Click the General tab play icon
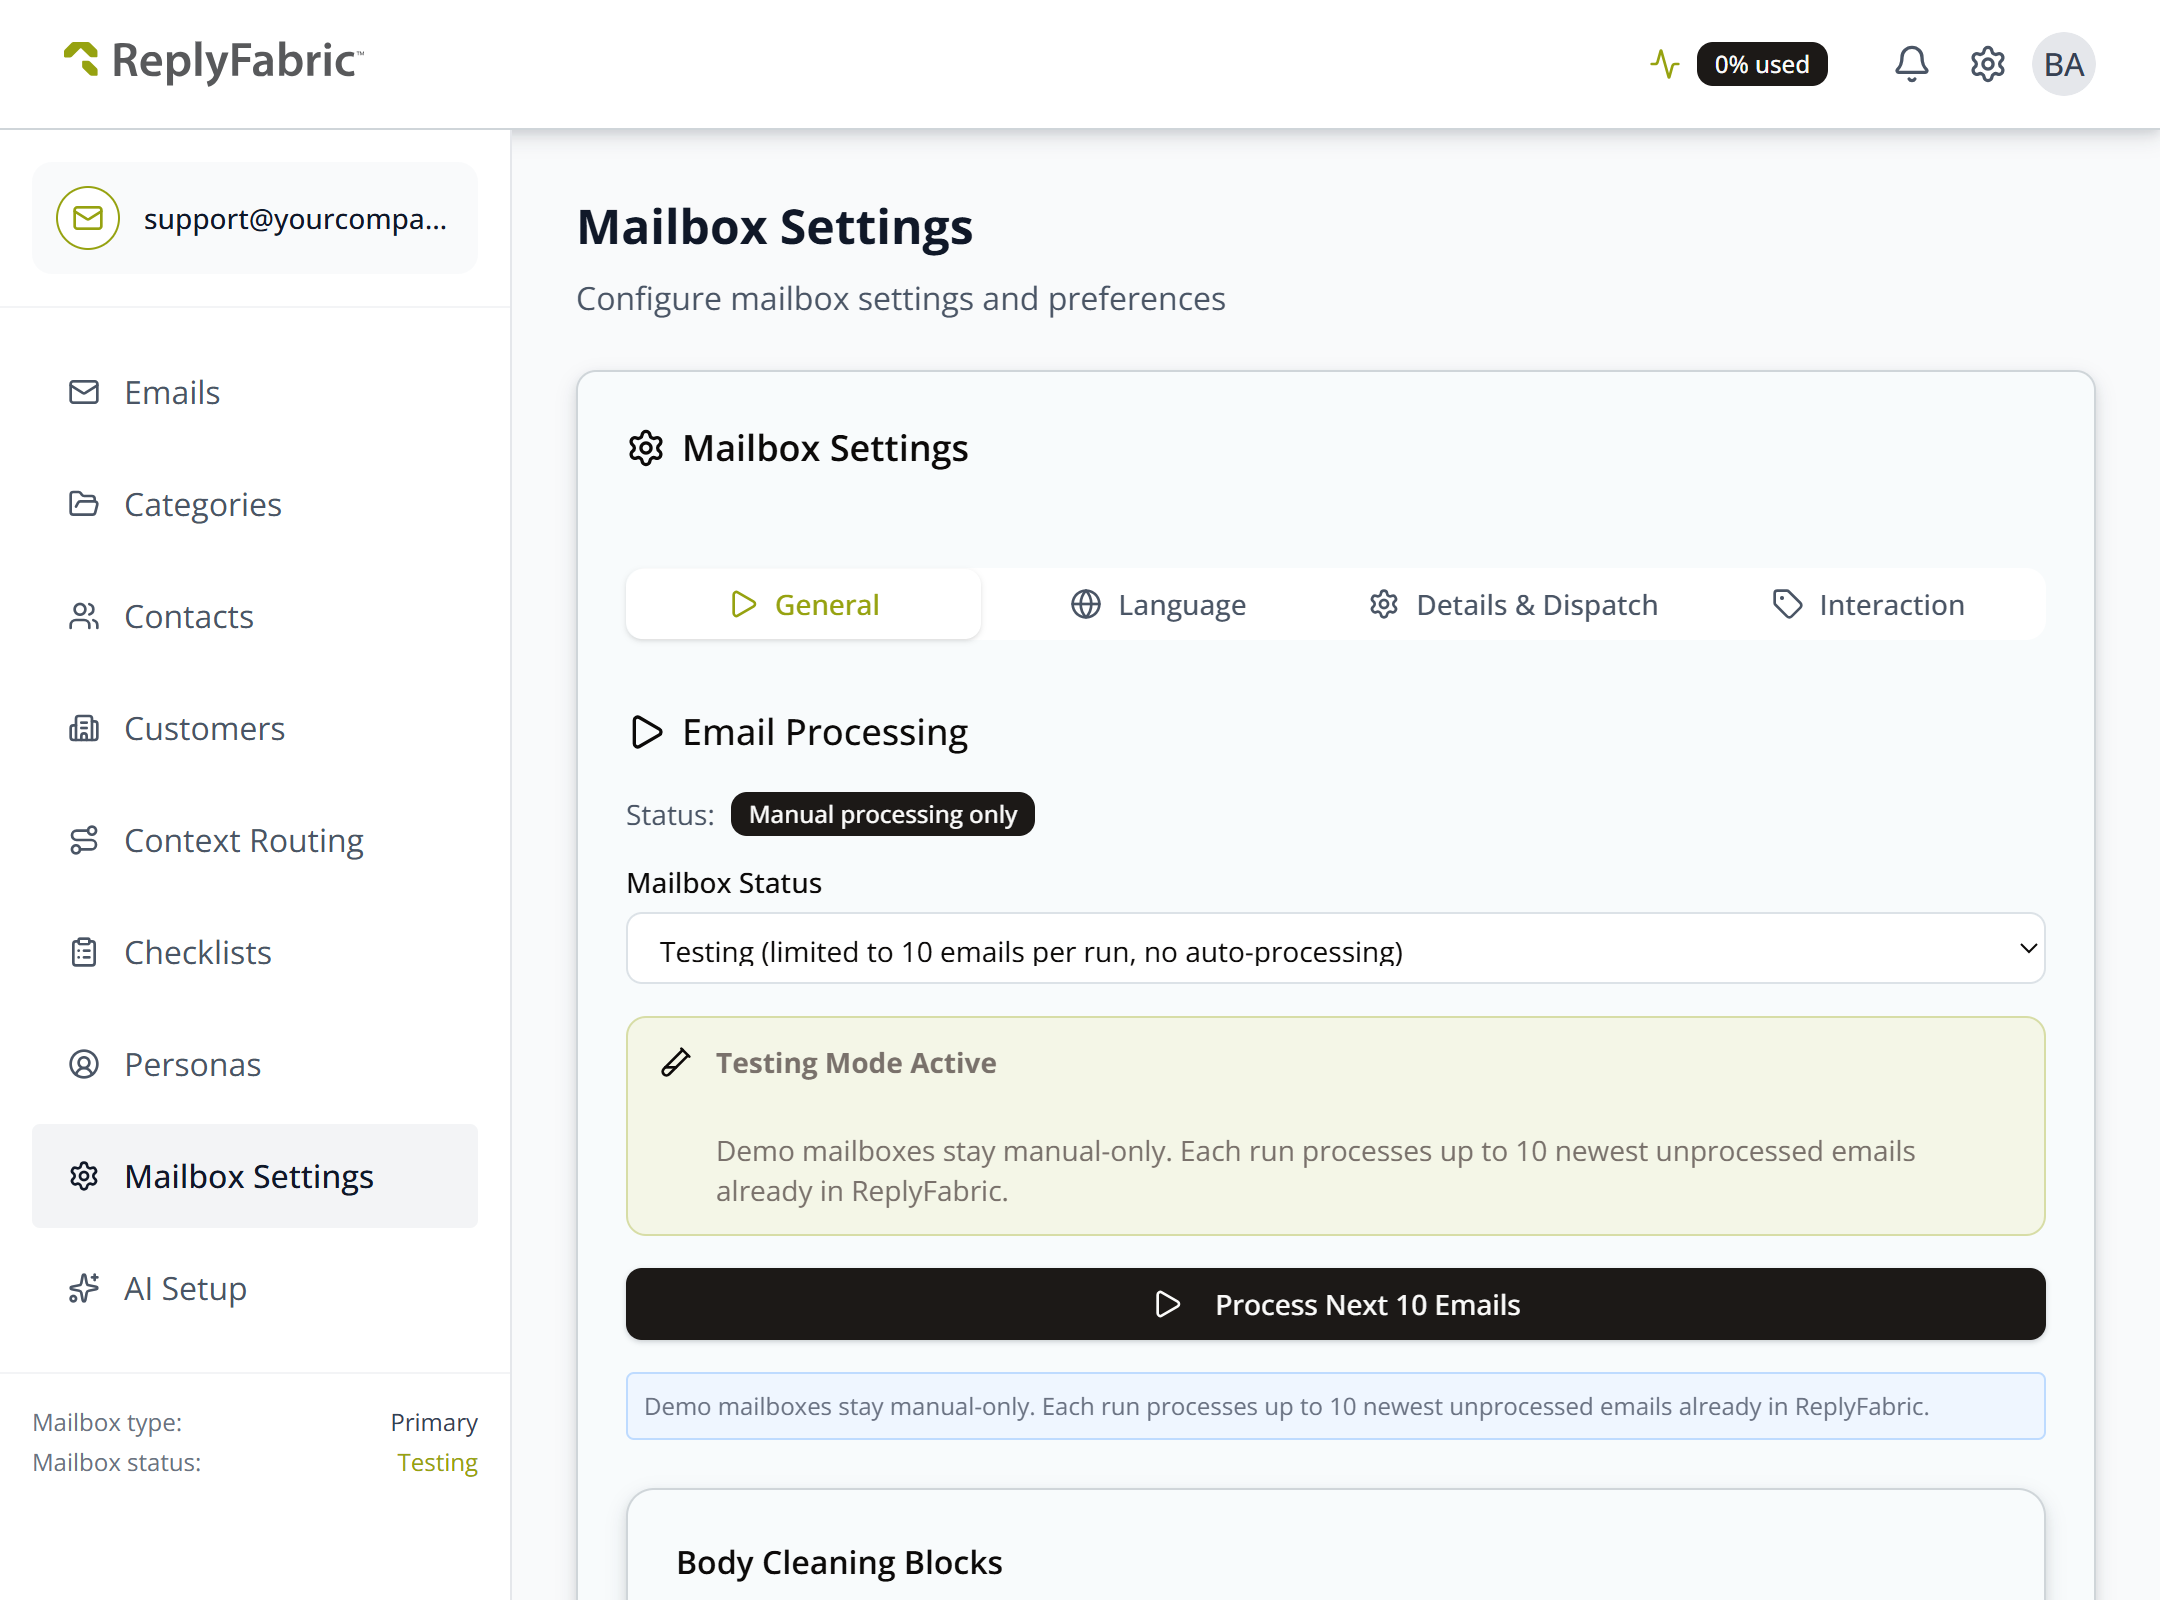 click(743, 604)
